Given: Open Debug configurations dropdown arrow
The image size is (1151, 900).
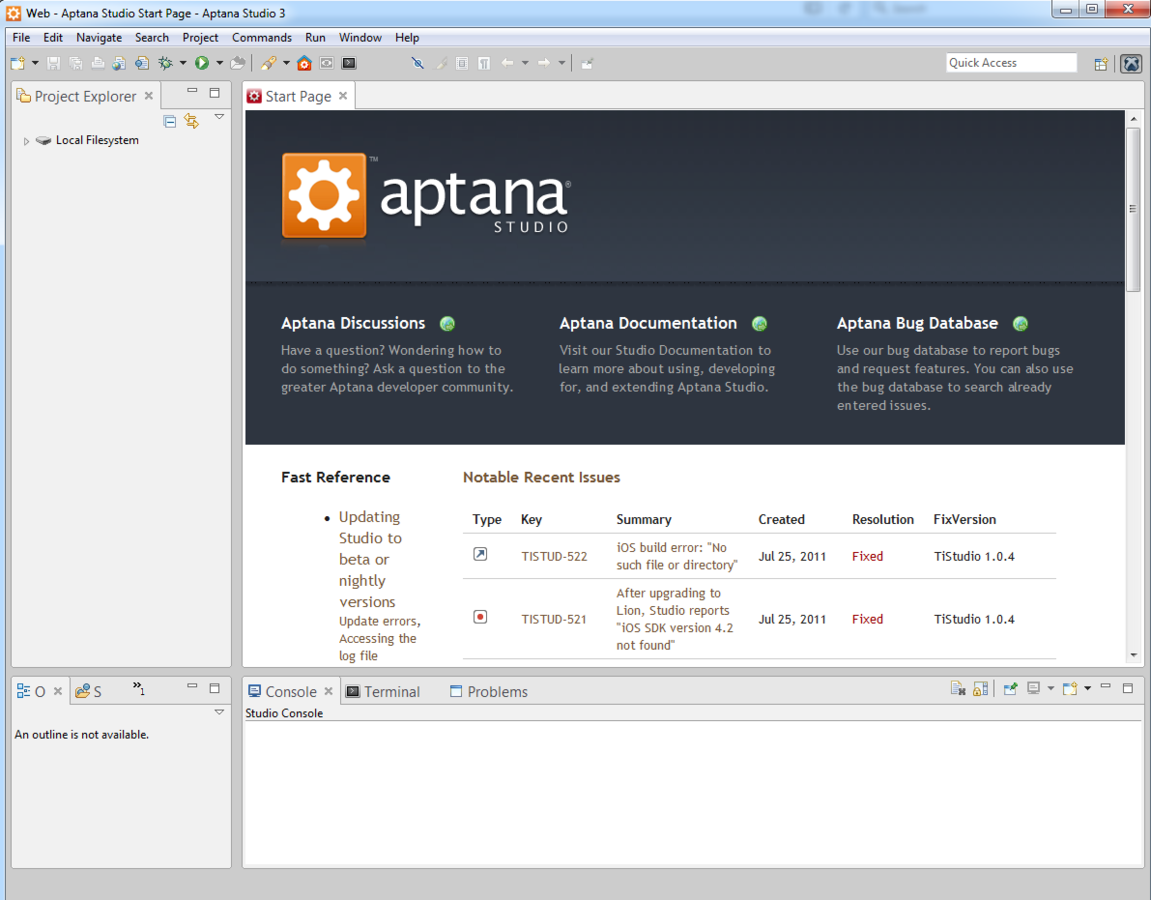Looking at the screenshot, I should point(183,63).
